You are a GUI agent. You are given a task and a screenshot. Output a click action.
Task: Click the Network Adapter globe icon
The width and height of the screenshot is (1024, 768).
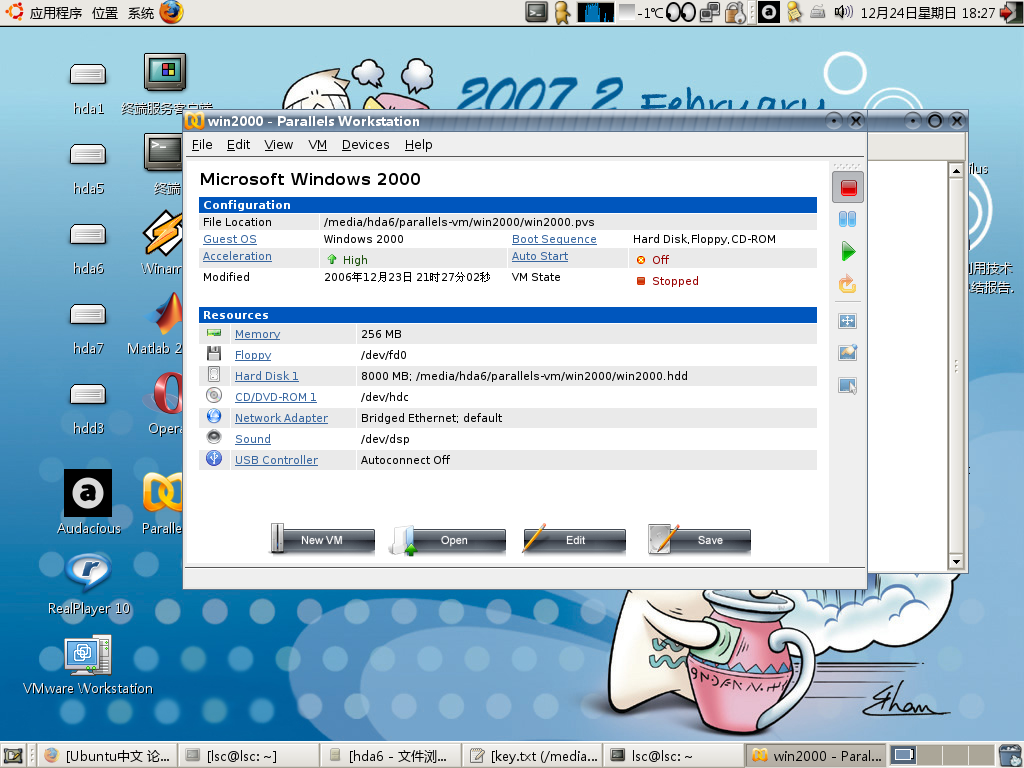(214, 417)
